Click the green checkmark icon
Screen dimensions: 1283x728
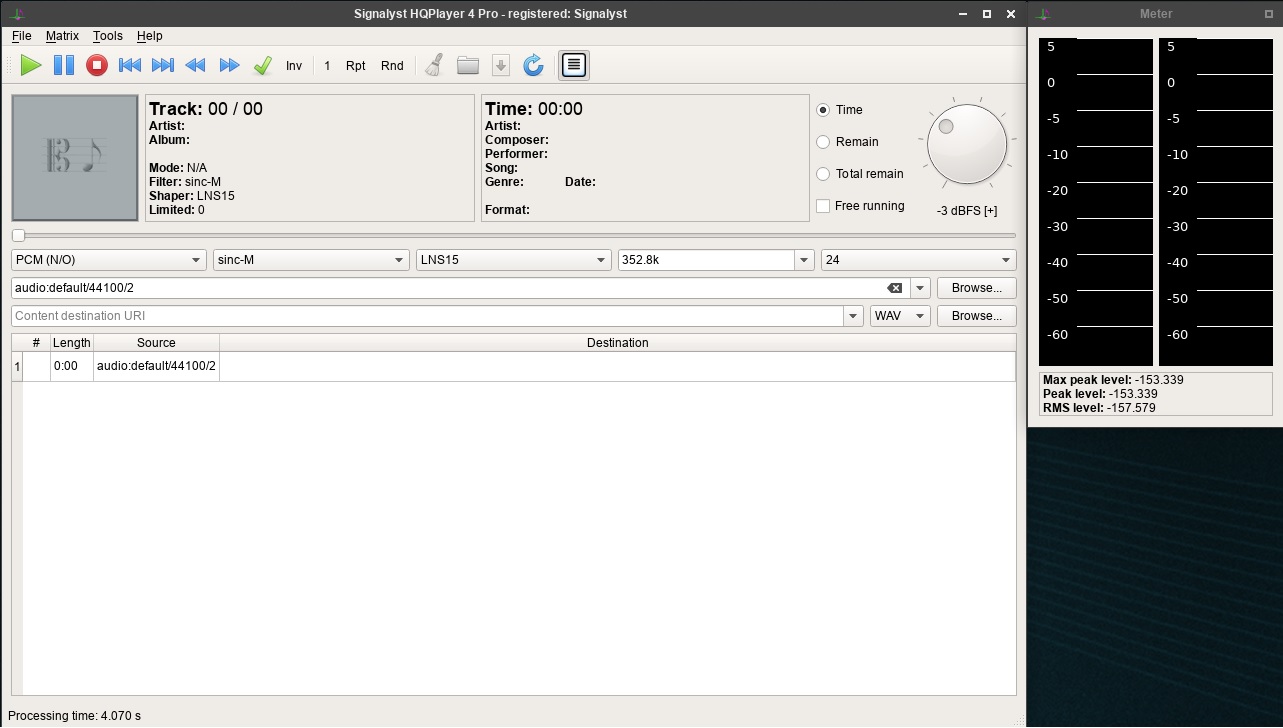point(262,65)
